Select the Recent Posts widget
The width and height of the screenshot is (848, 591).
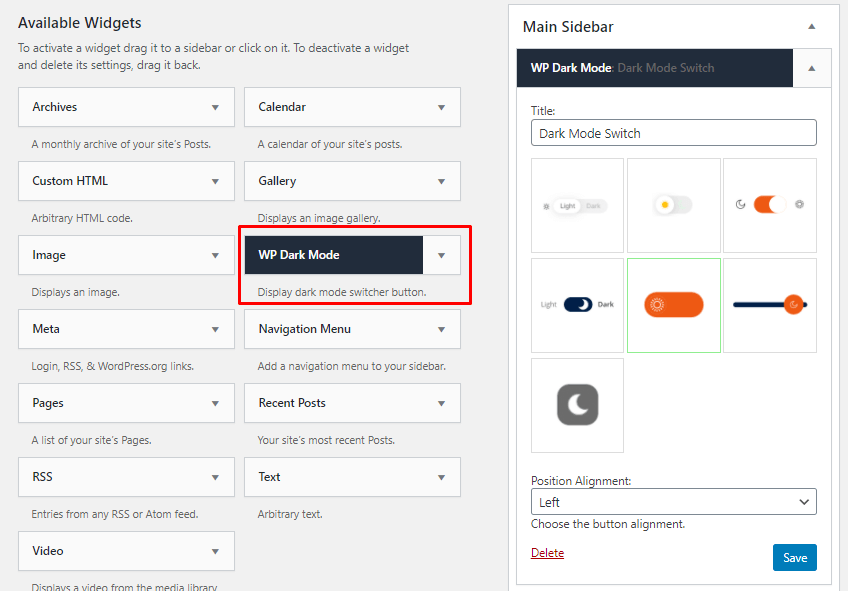click(x=292, y=403)
